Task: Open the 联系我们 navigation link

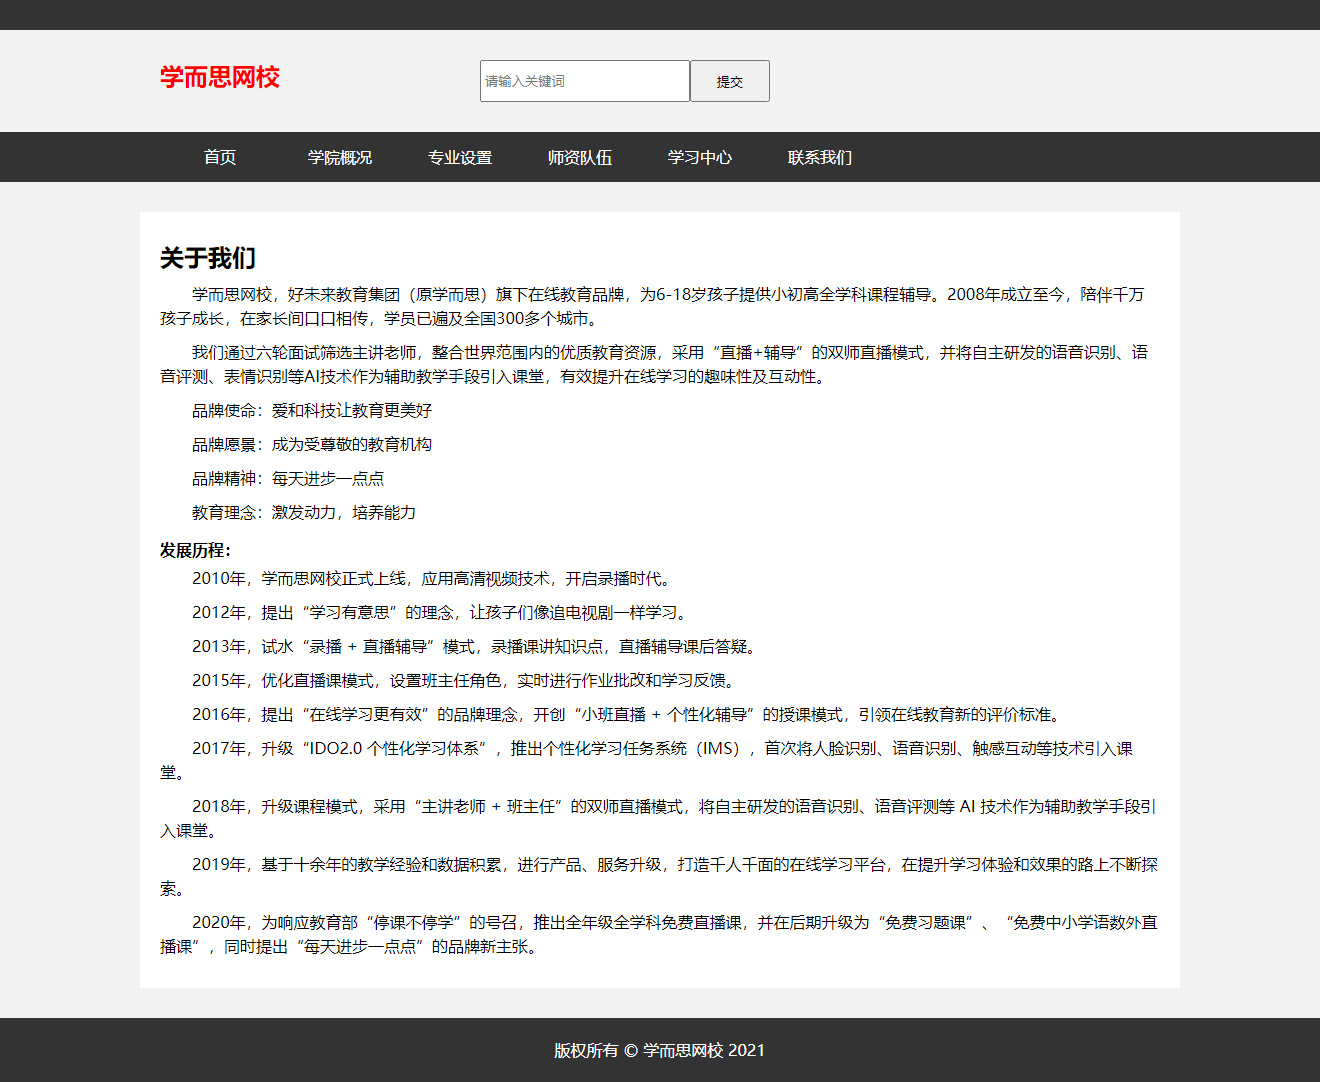Action: pos(820,157)
